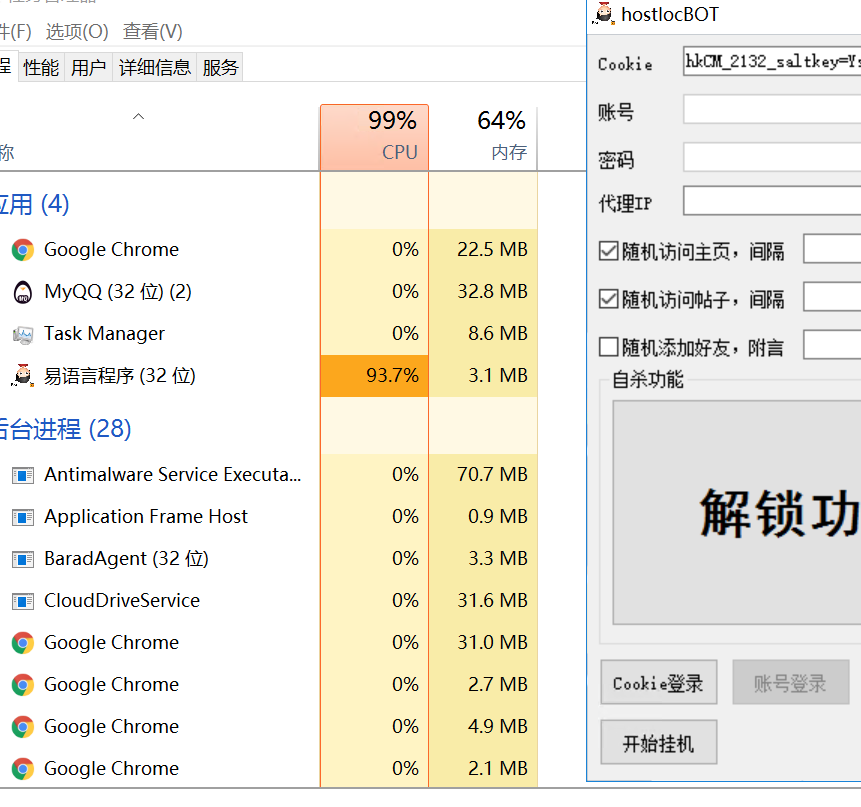Uncheck 随机访问主页 checkbox
861x807 pixels.
608,251
